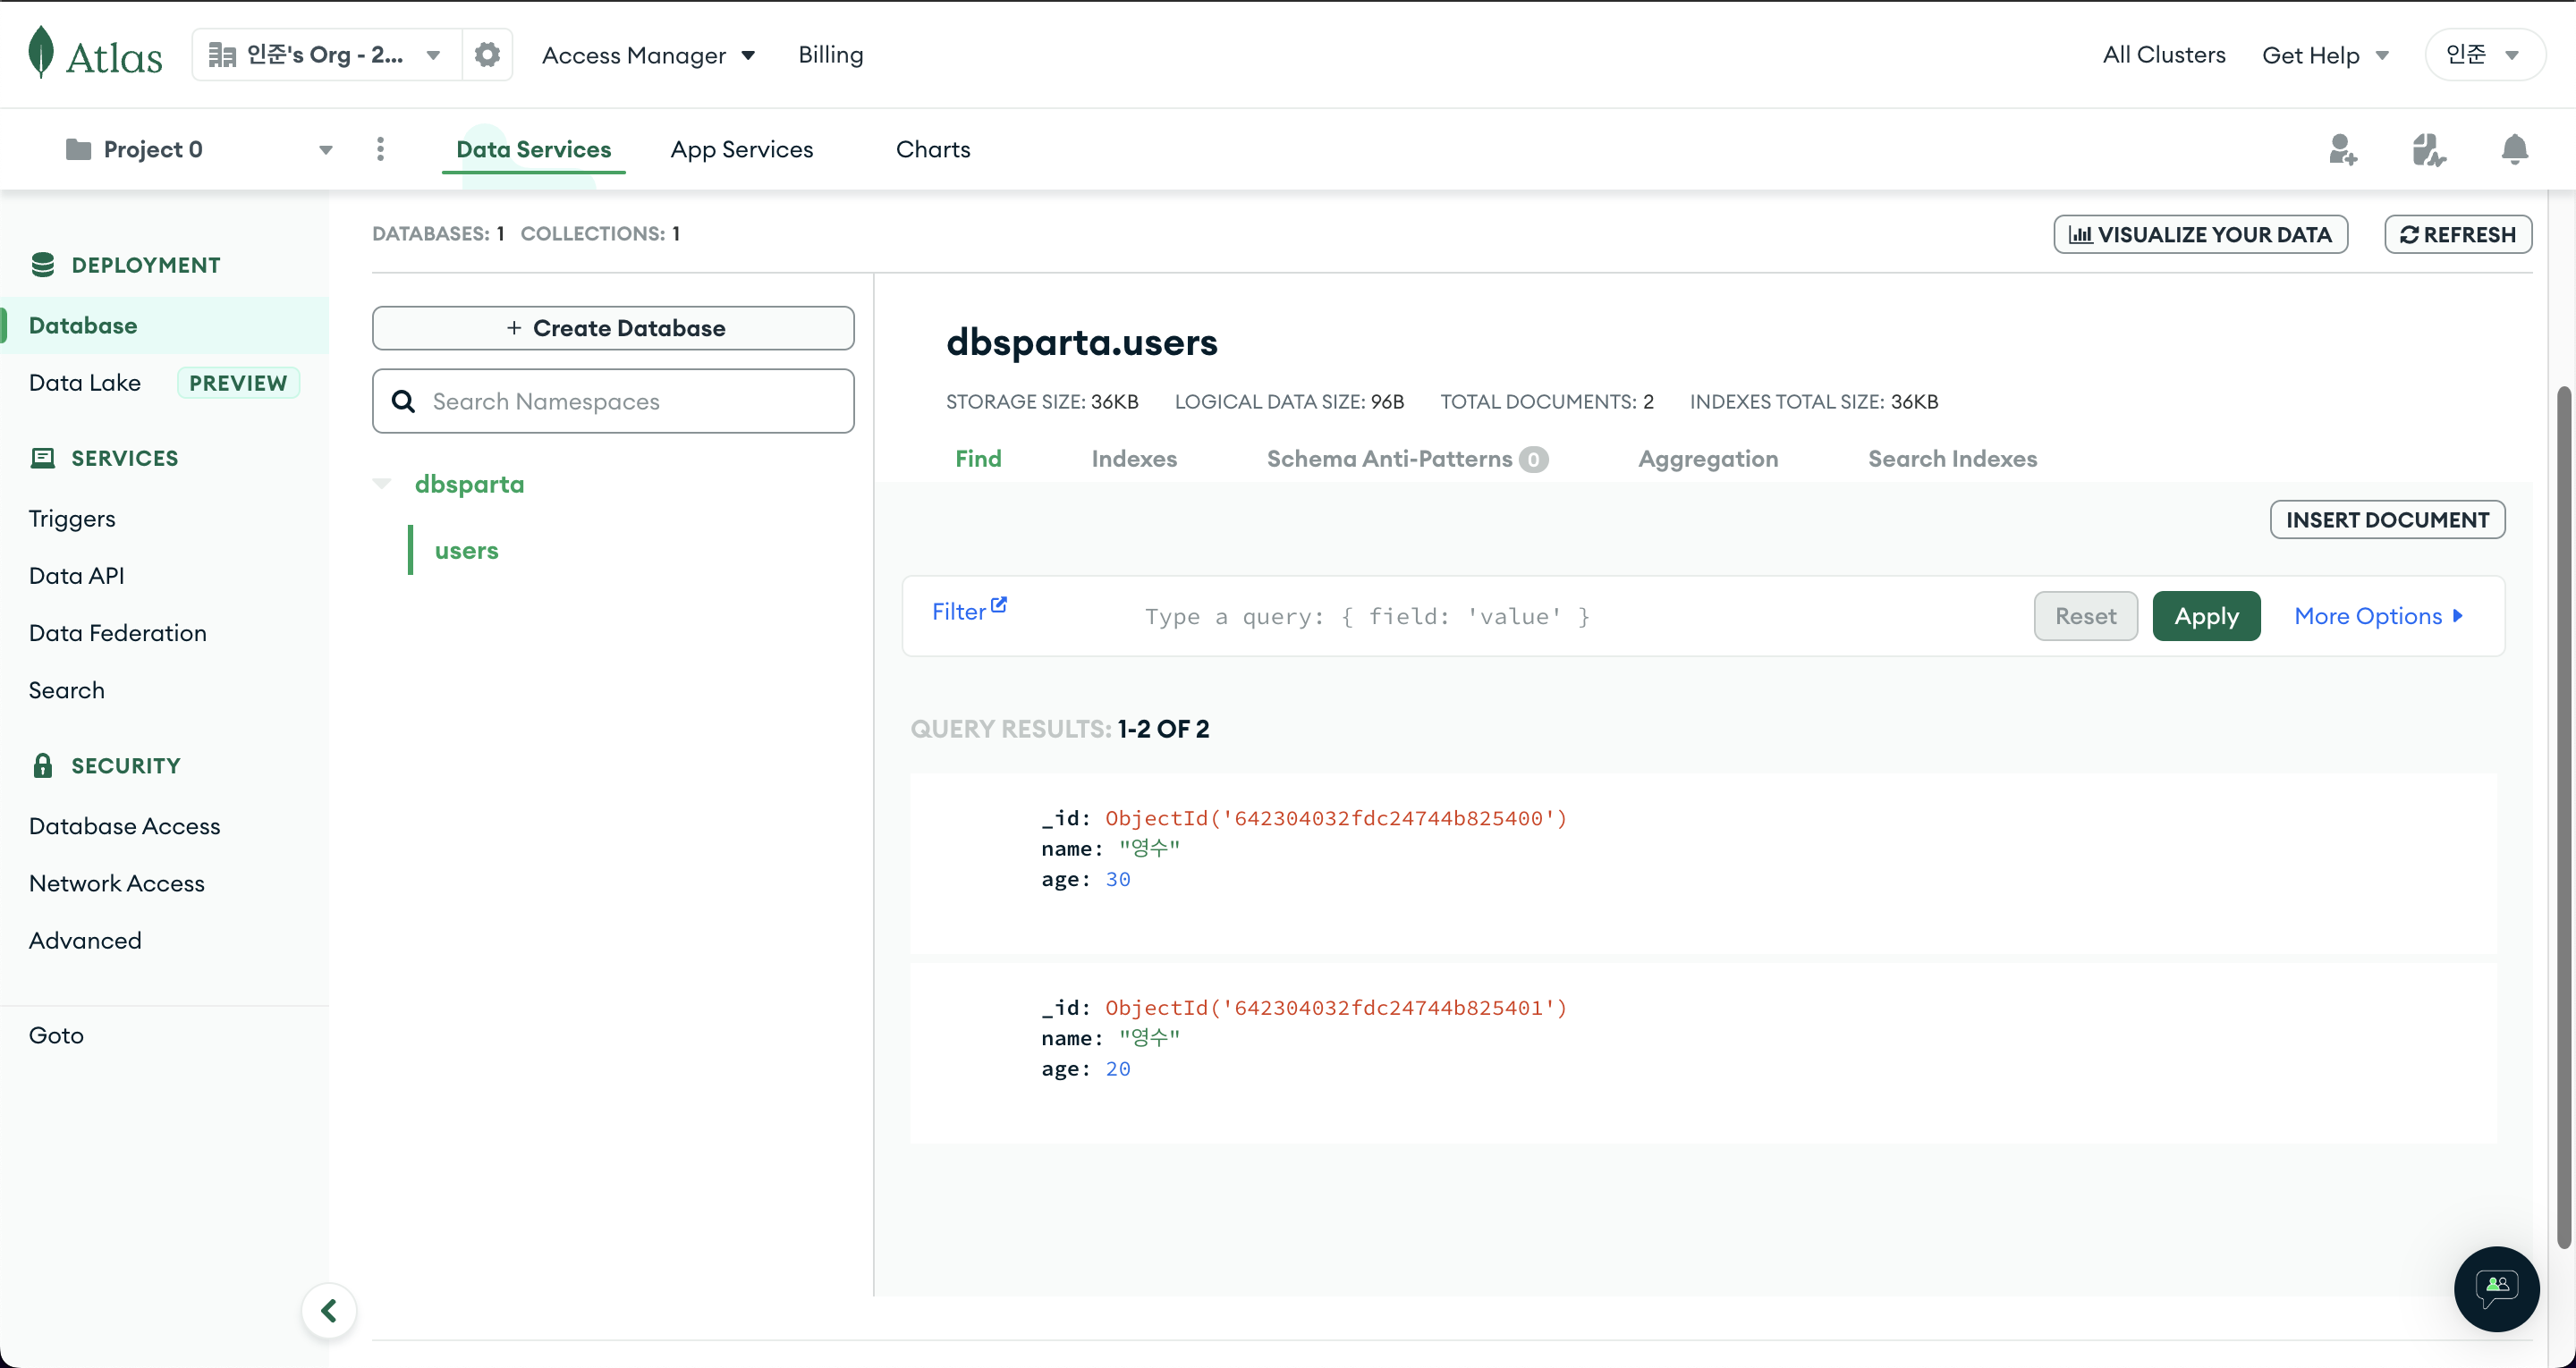Open the Indexes tab
Screen dimensions: 2576x1368
(x=1134, y=458)
